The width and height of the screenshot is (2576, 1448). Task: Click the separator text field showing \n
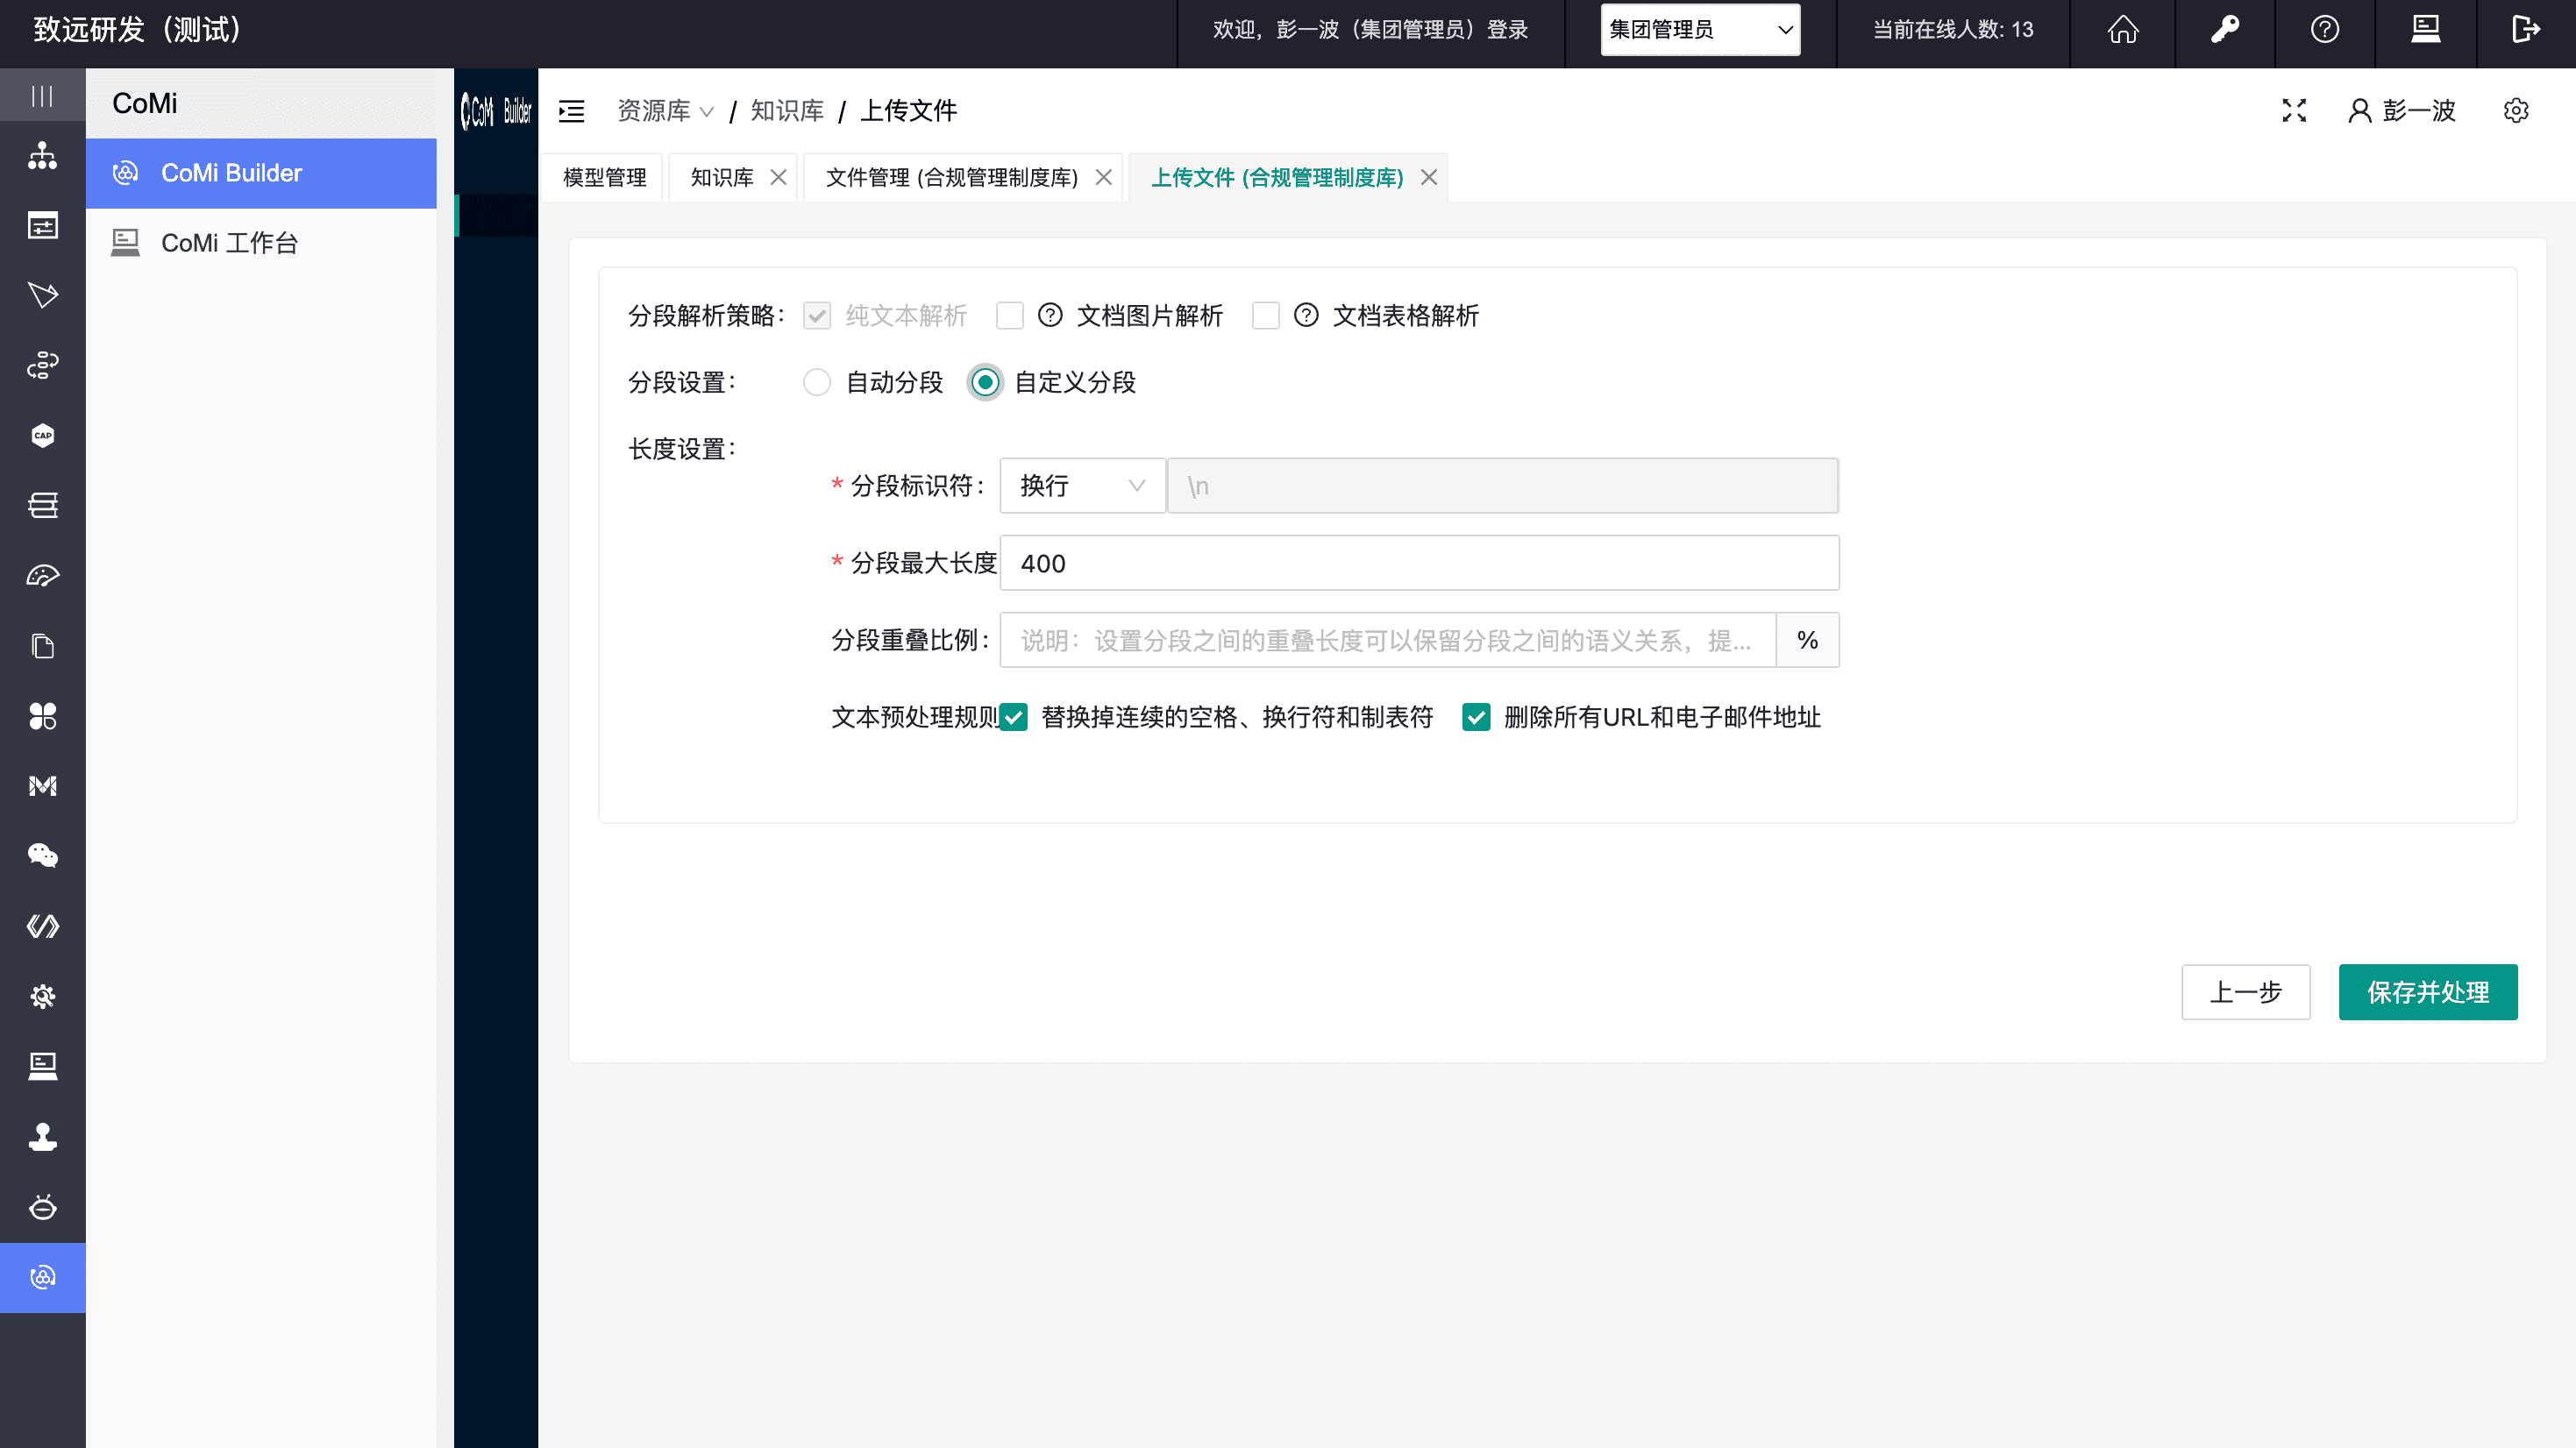[1503, 486]
